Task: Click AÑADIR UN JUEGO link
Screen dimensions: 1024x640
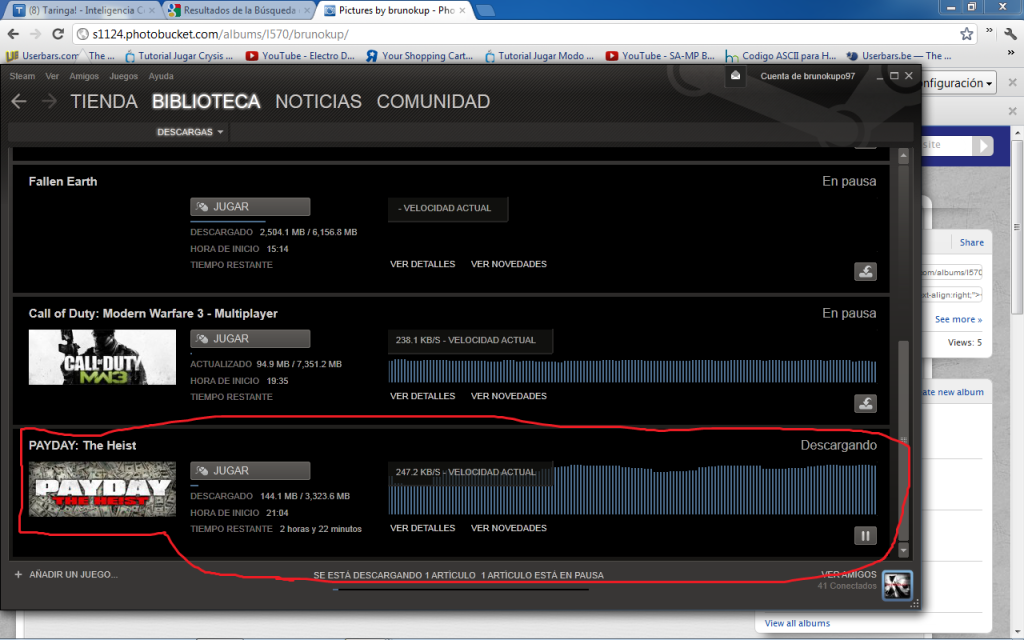Action: pos(74,575)
